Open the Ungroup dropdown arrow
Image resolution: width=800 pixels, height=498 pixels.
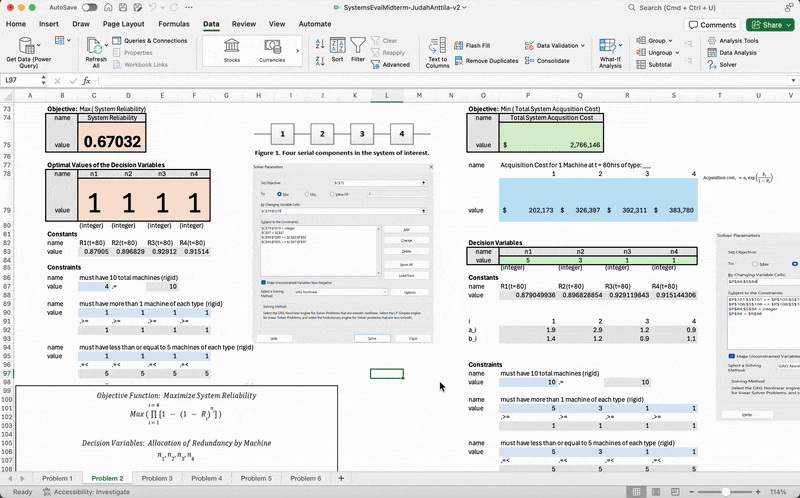(x=677, y=53)
